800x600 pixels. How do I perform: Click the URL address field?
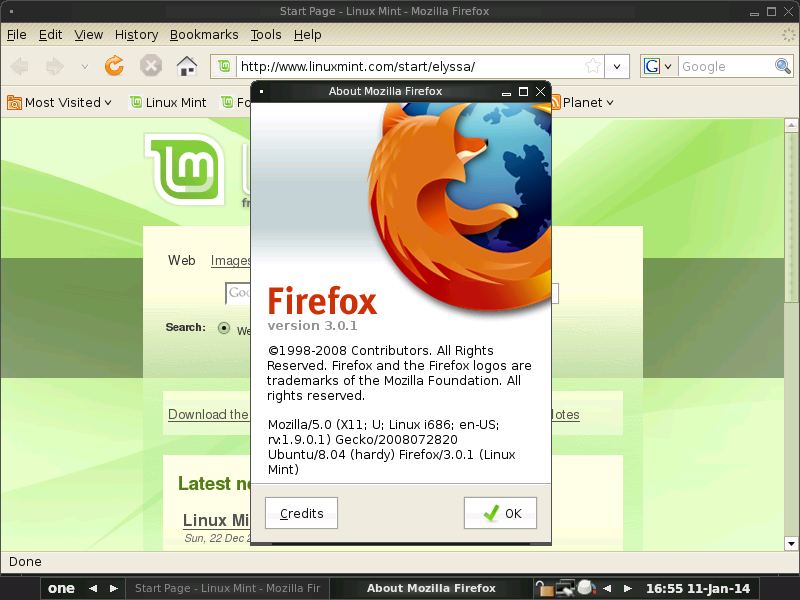coord(410,66)
